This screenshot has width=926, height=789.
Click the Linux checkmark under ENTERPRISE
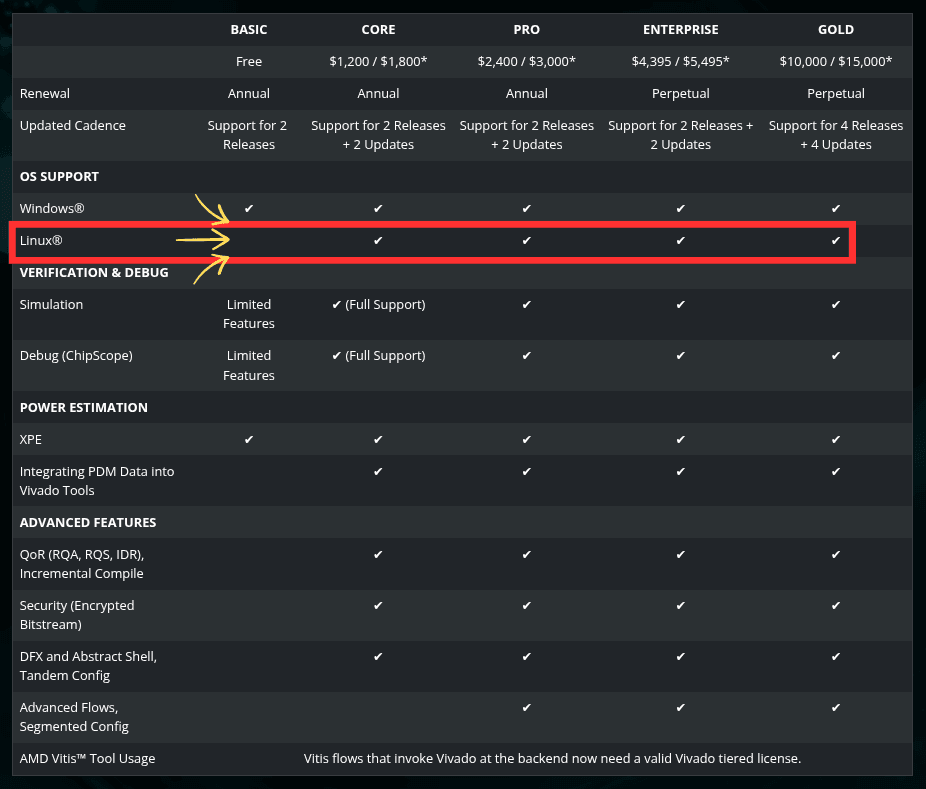tap(680, 240)
